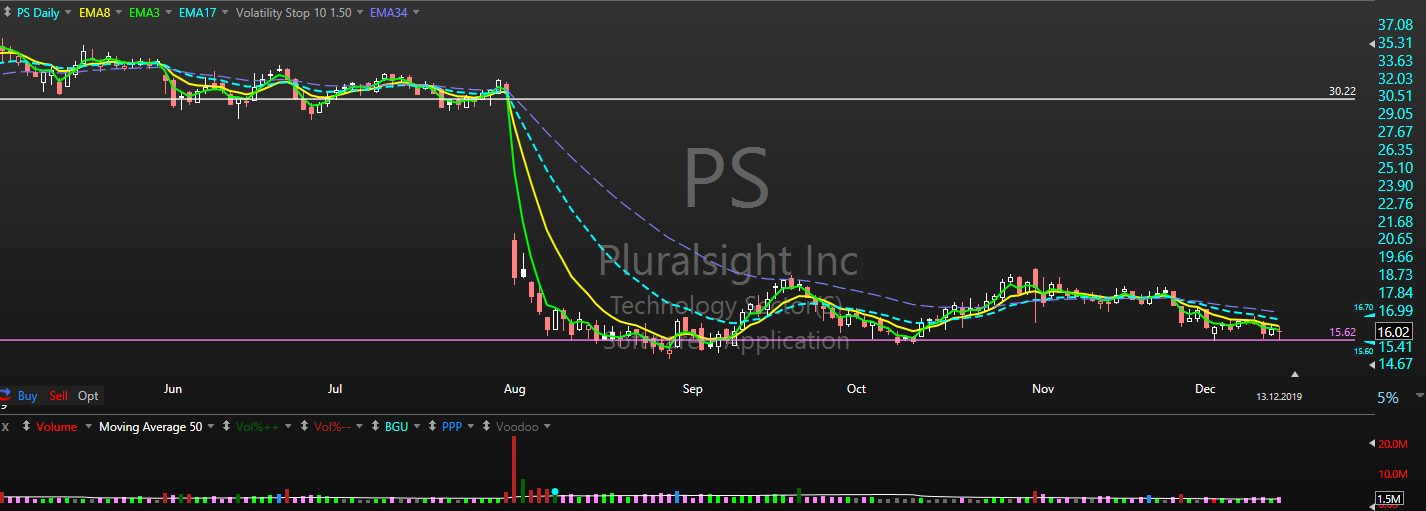Image resolution: width=1426 pixels, height=511 pixels.
Task: Open the BGU dropdown arrow
Action: tap(417, 427)
